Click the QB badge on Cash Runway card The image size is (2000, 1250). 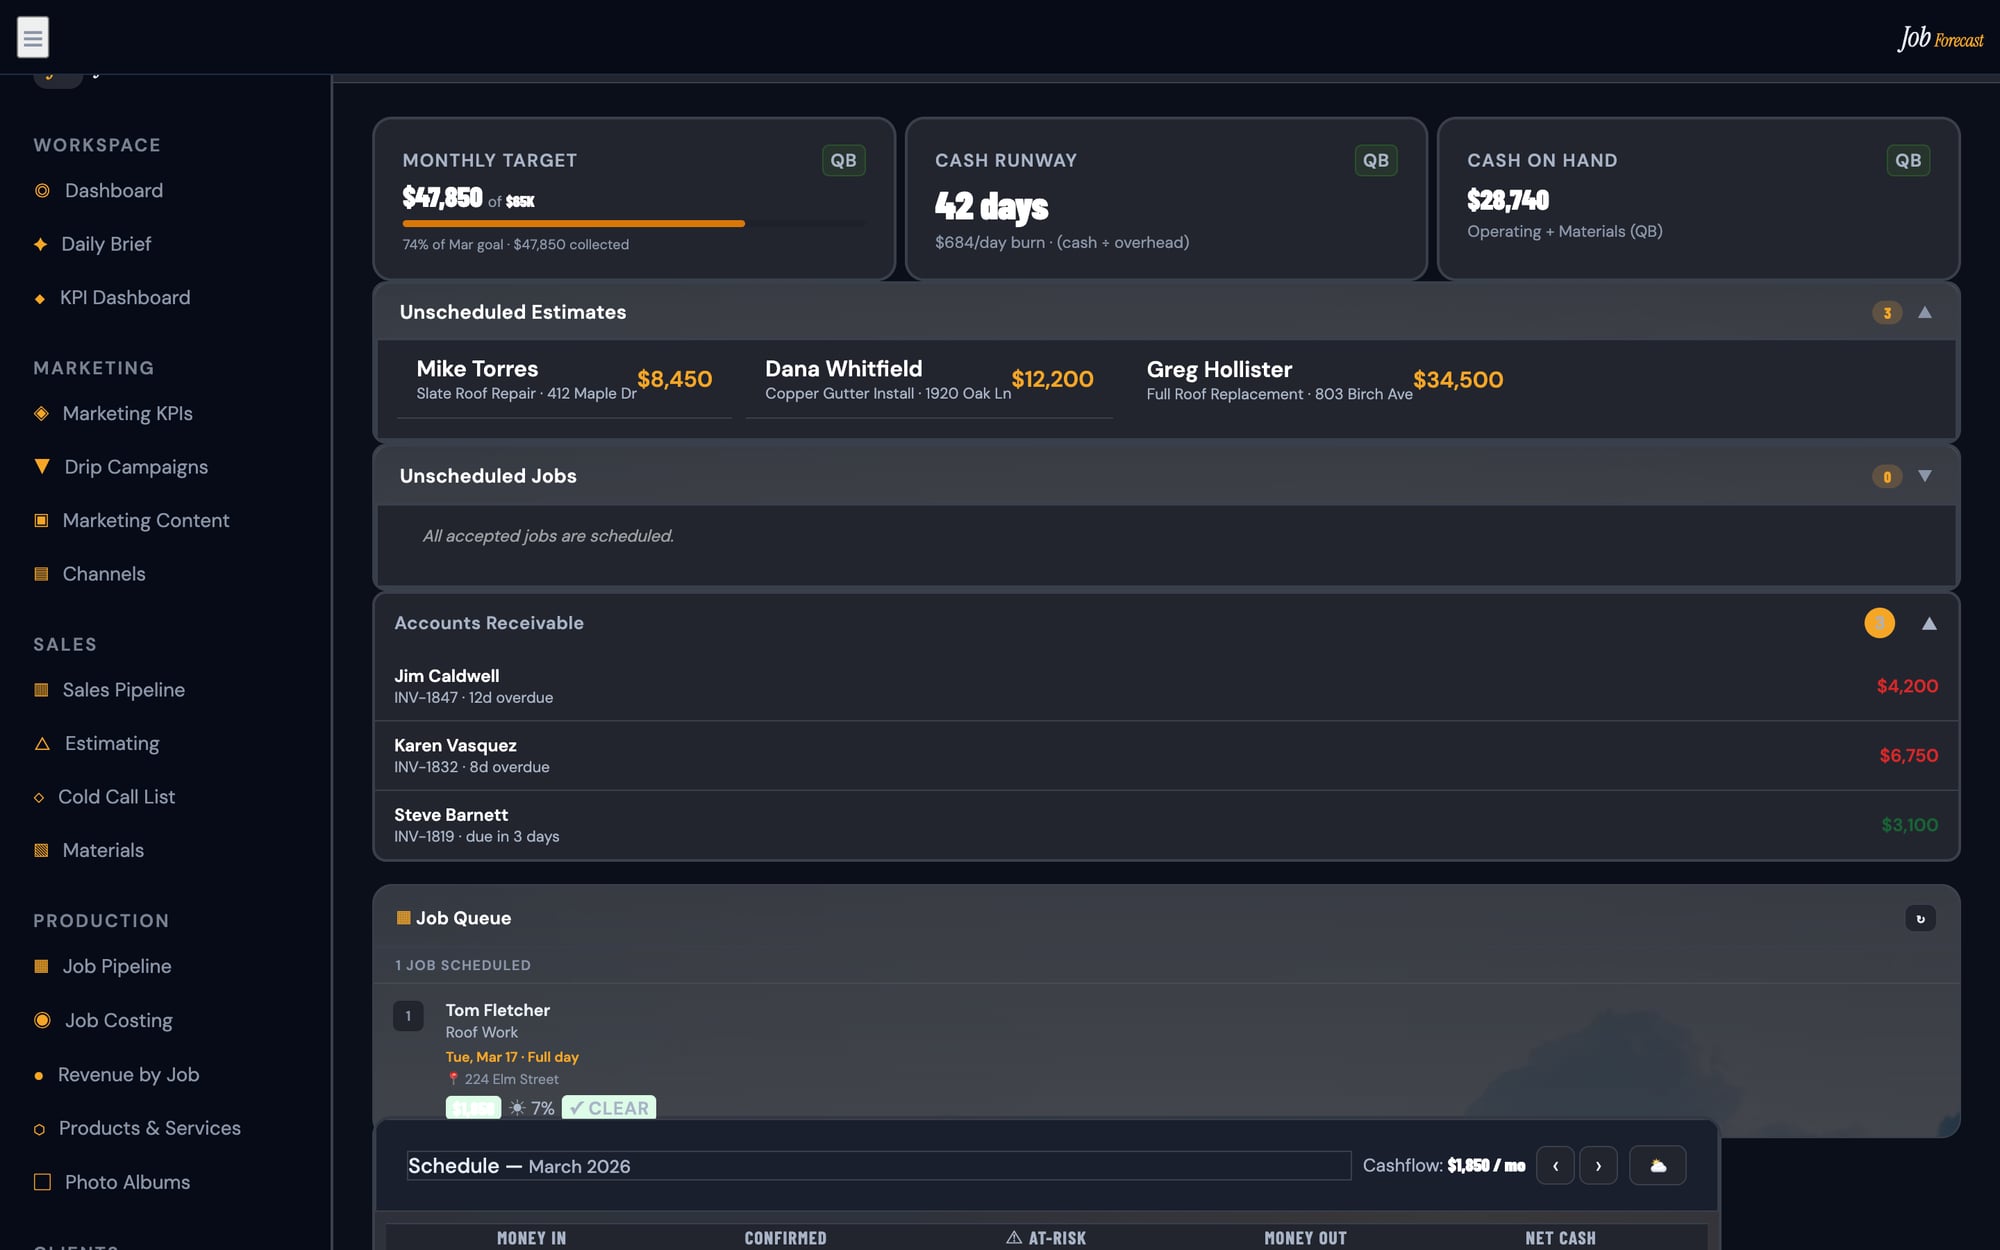[x=1376, y=159]
